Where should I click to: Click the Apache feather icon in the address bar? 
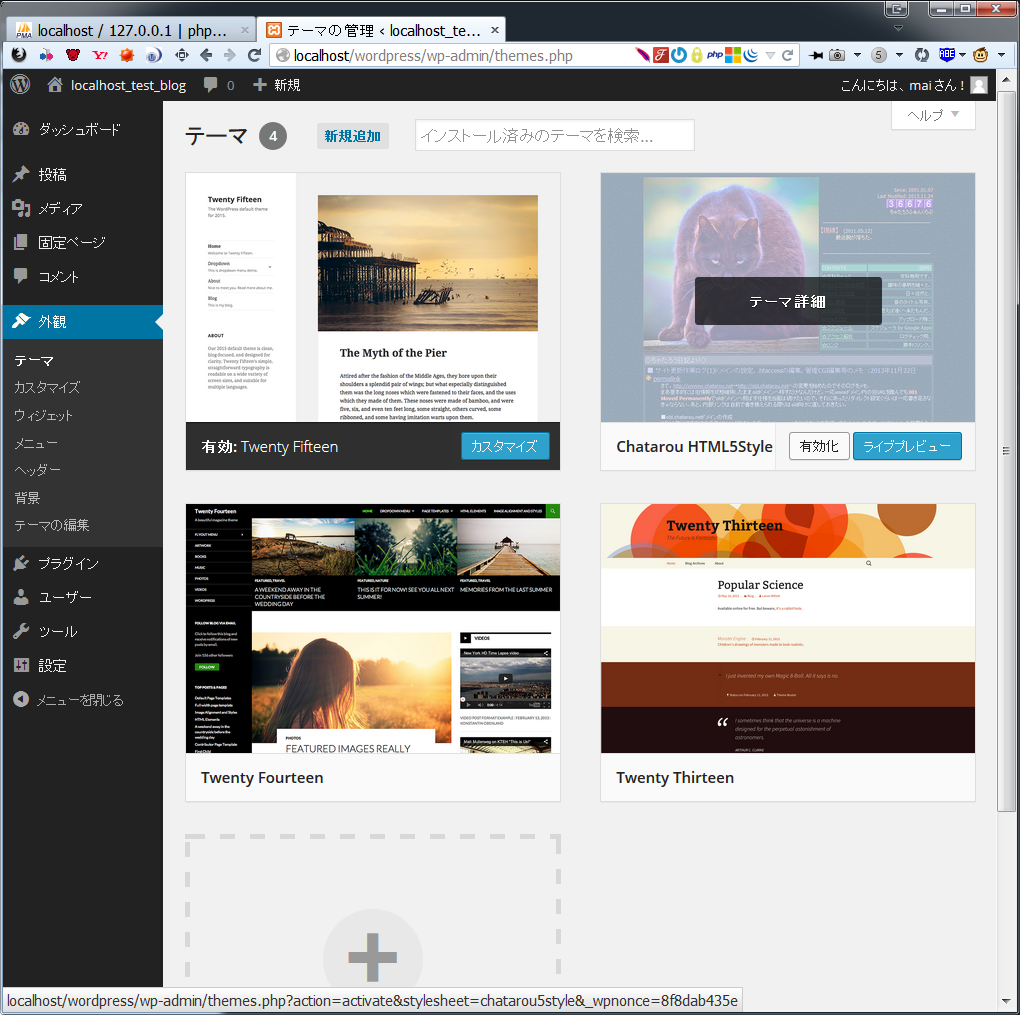(642, 55)
